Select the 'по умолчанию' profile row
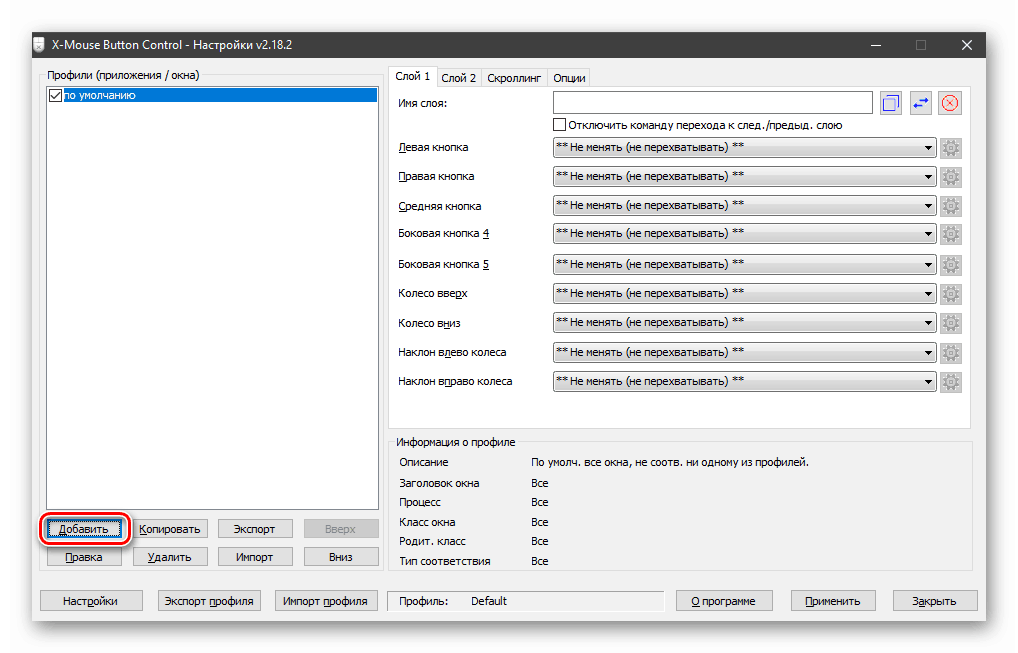1018x653 pixels. (212, 95)
